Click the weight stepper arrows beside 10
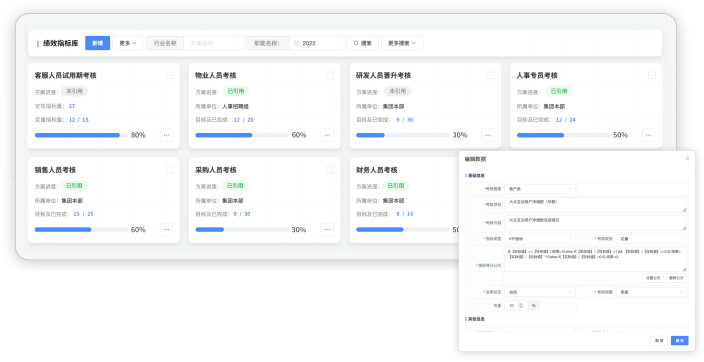Viewport: 704px width, 362px height. tap(521, 305)
